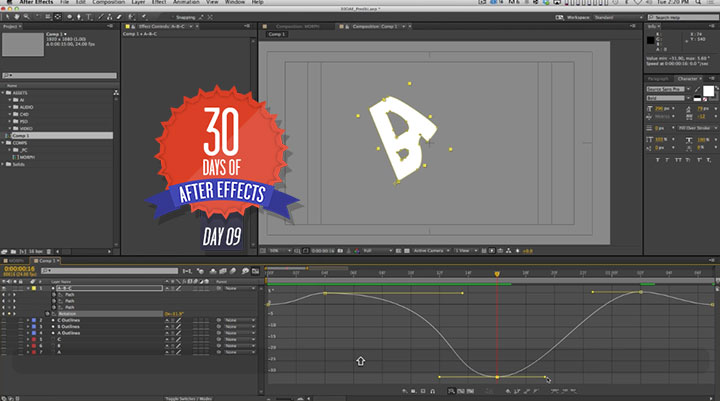This screenshot has height=401, width=720.
Task: Expand the COMPS folder in Project panel
Action: [x=3, y=143]
